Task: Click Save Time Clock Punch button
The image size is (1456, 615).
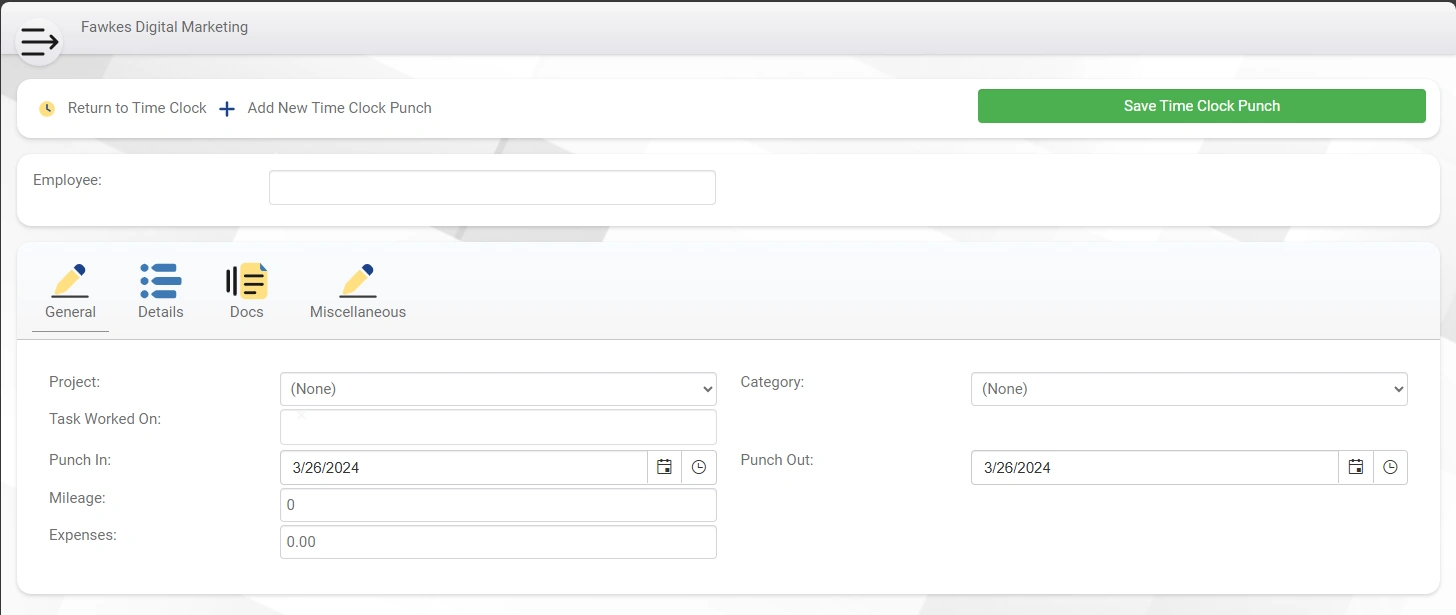Action: [x=1202, y=106]
